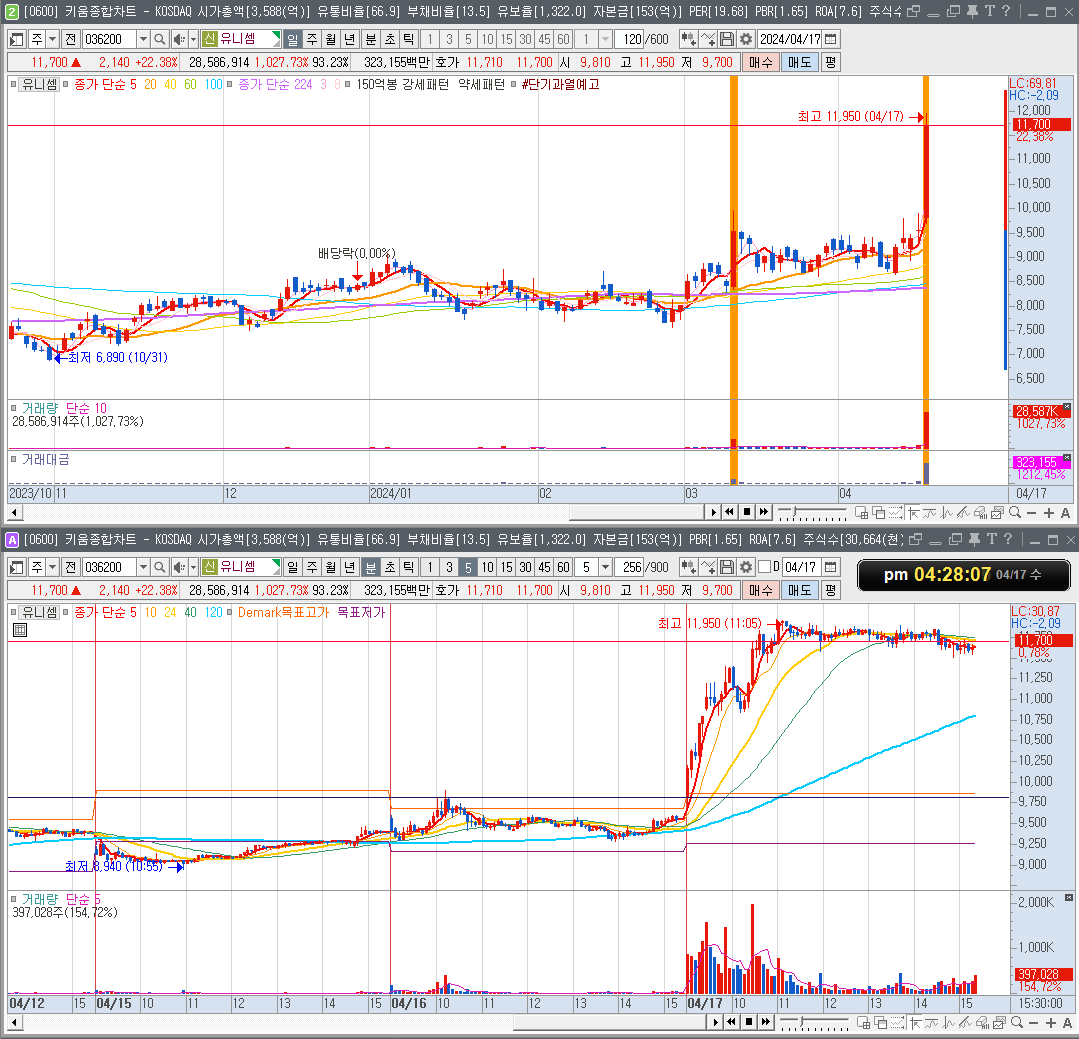This screenshot has width=1079, height=1039.
Task: Open stock search magnifier in bottom chart
Action: [x=160, y=567]
